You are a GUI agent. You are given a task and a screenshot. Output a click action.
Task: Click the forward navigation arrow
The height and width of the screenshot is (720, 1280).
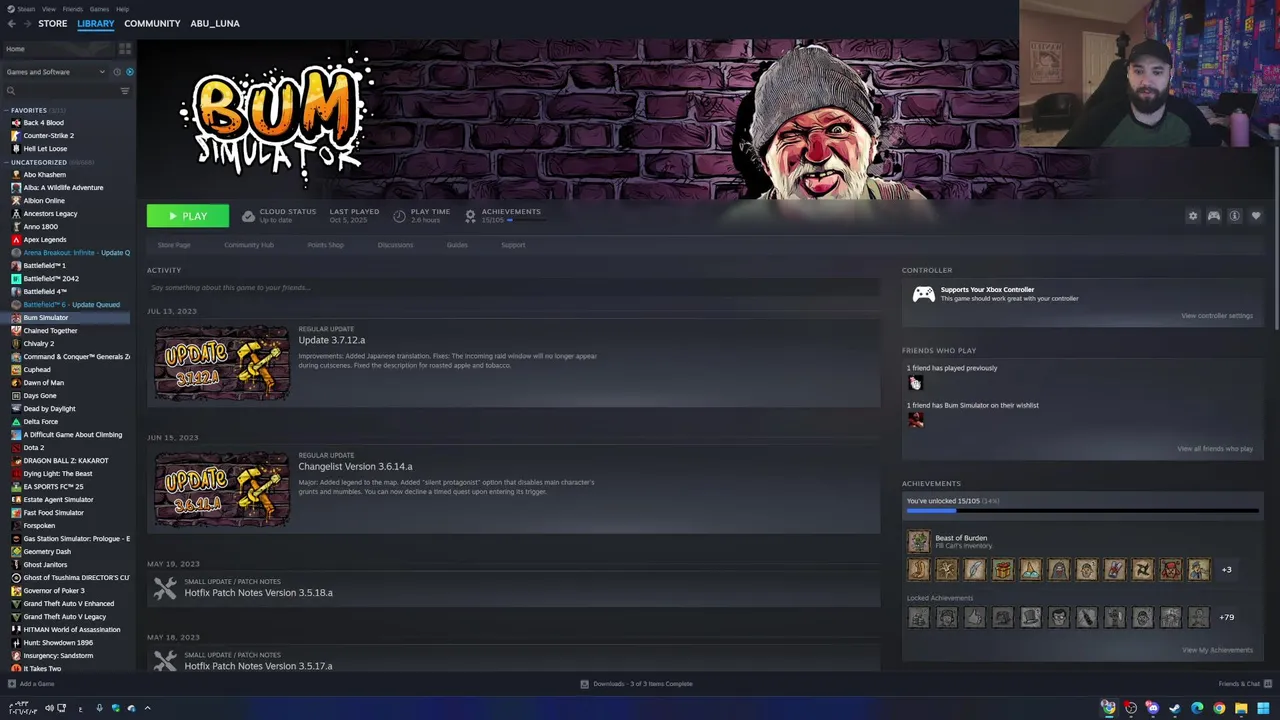click(x=27, y=23)
